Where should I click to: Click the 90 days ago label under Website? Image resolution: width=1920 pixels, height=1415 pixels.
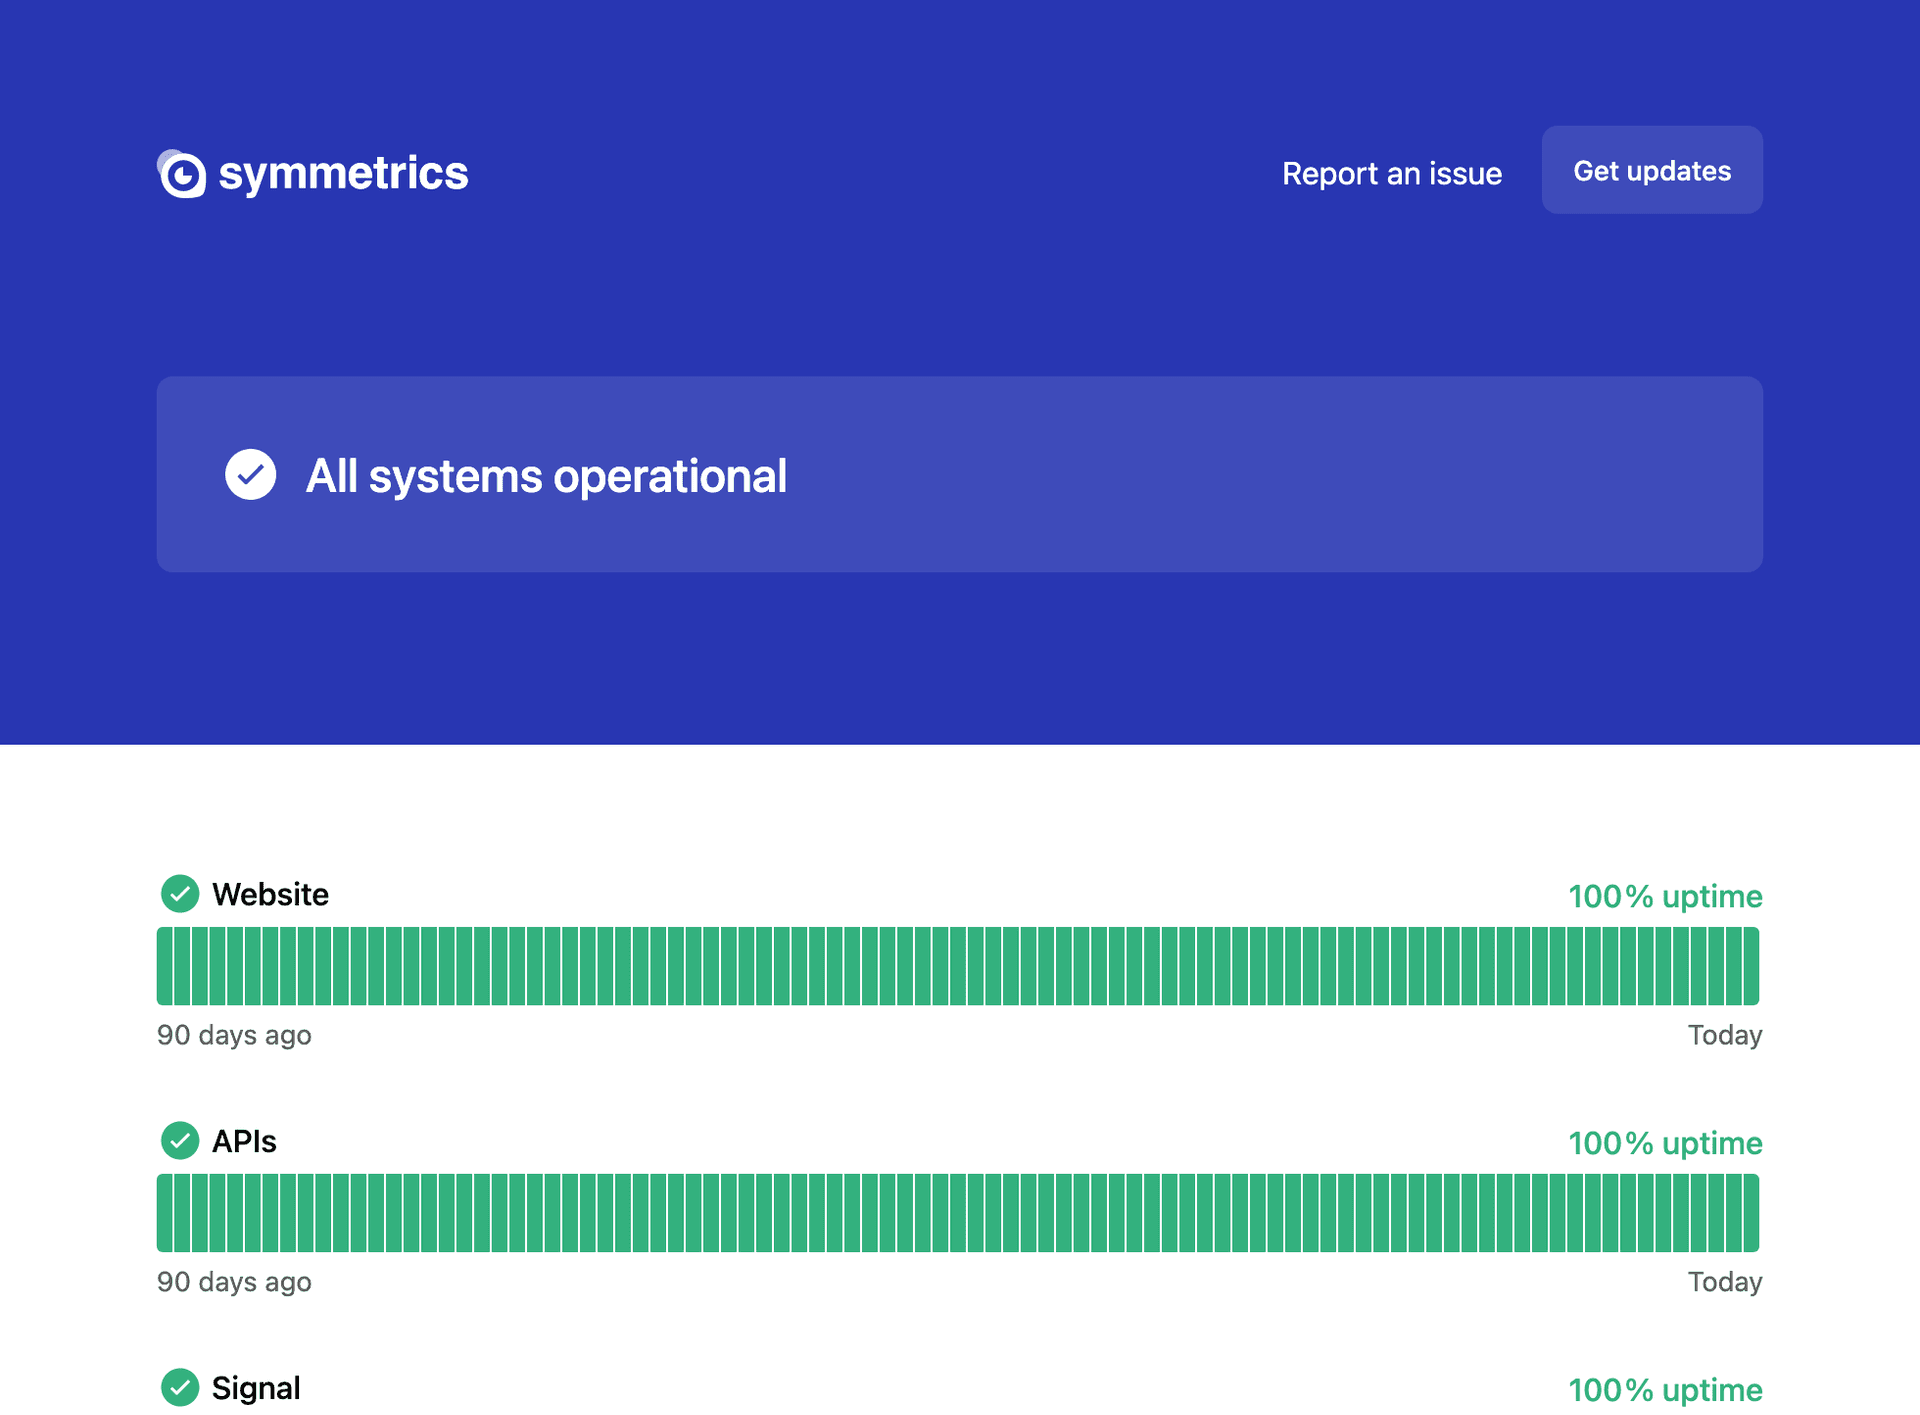(234, 1035)
